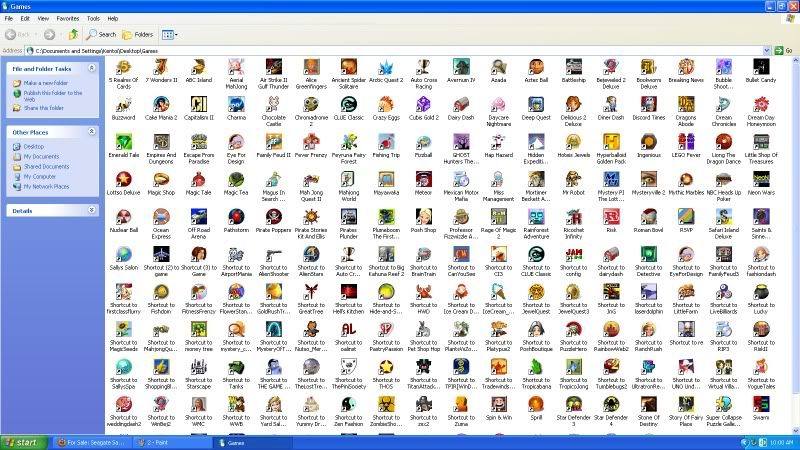This screenshot has width=800, height=450.
Task: Select the CLUE Classic game icon
Action: pyautogui.click(x=348, y=105)
